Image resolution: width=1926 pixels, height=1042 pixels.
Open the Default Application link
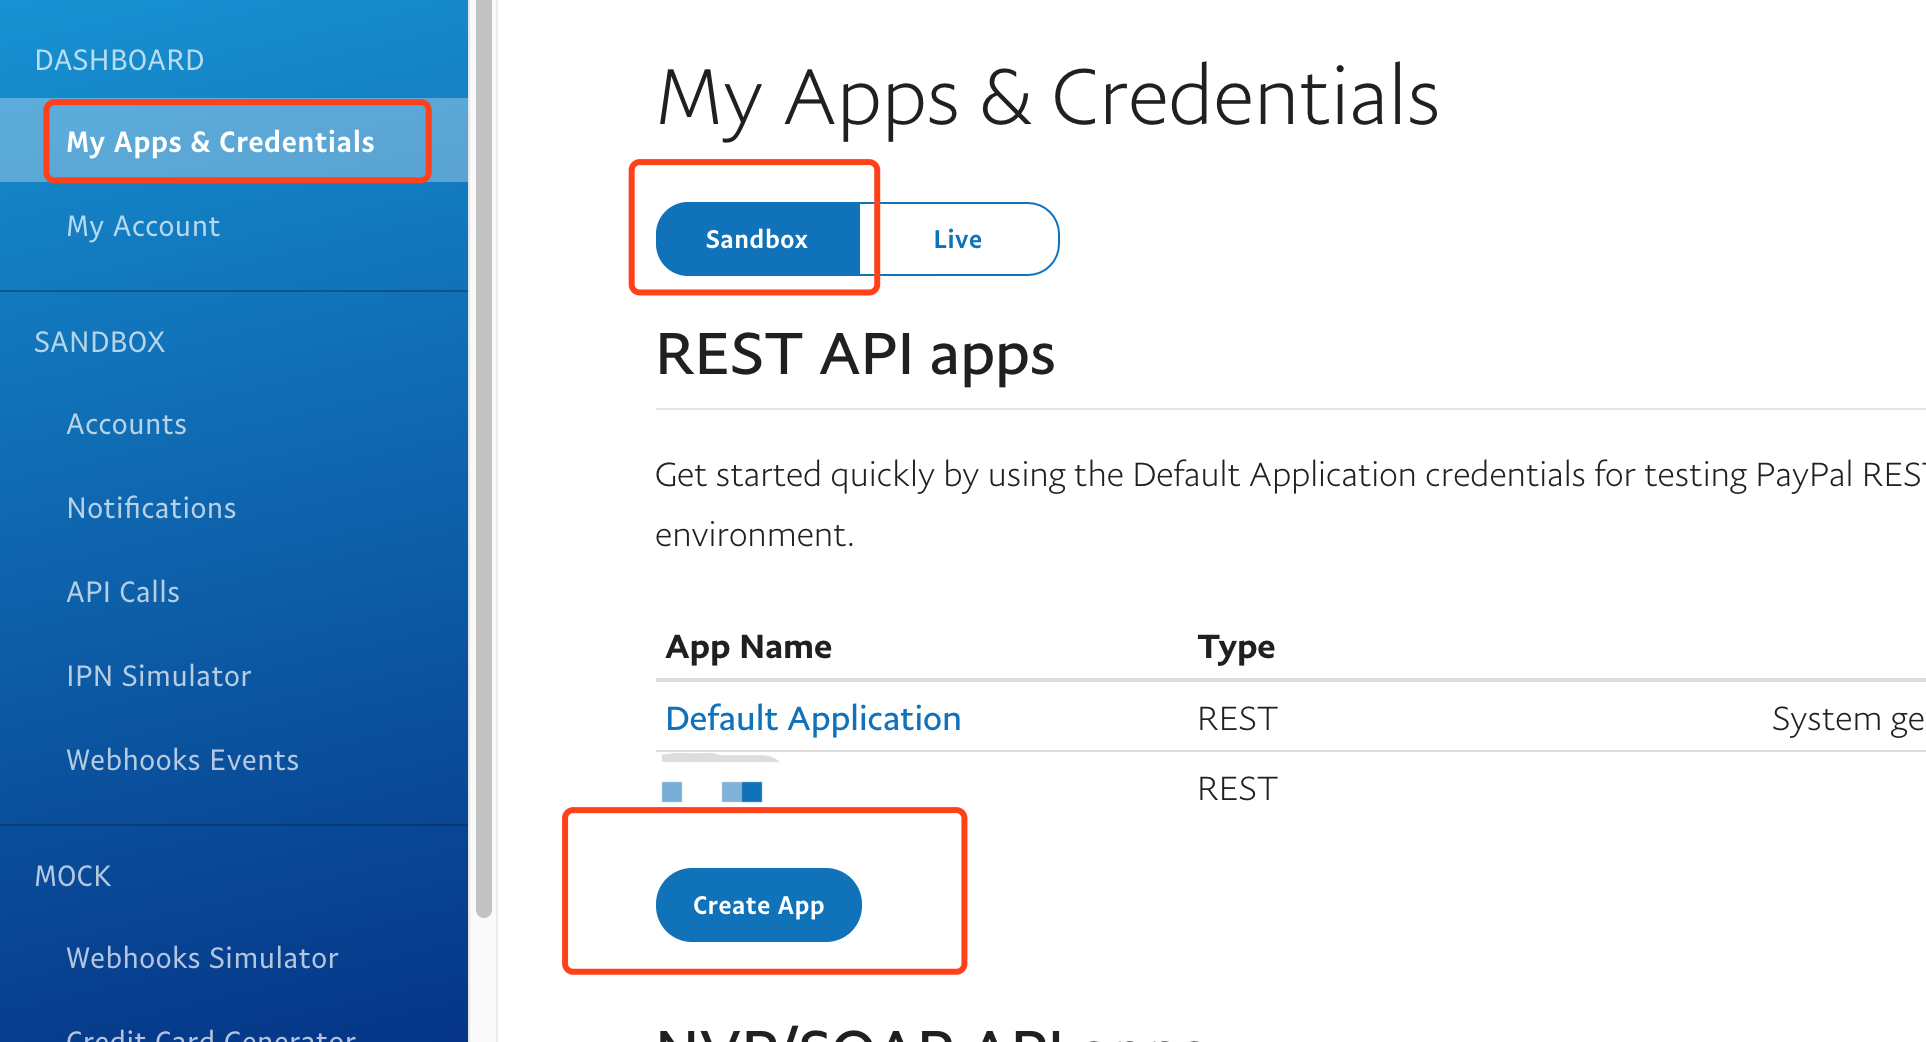pyautogui.click(x=813, y=718)
